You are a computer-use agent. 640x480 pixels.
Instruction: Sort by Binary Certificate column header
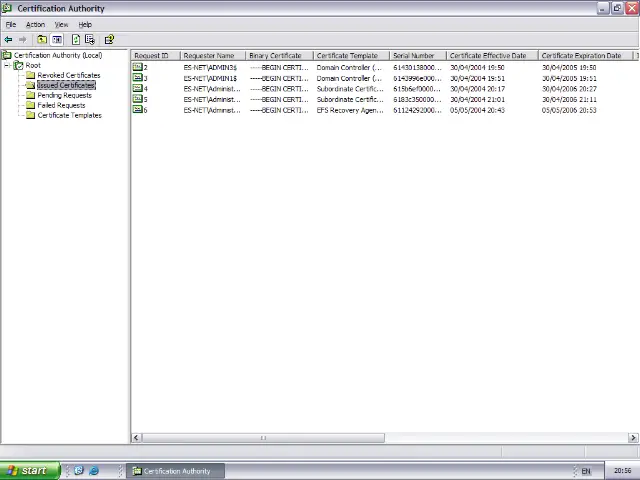click(x=280, y=56)
